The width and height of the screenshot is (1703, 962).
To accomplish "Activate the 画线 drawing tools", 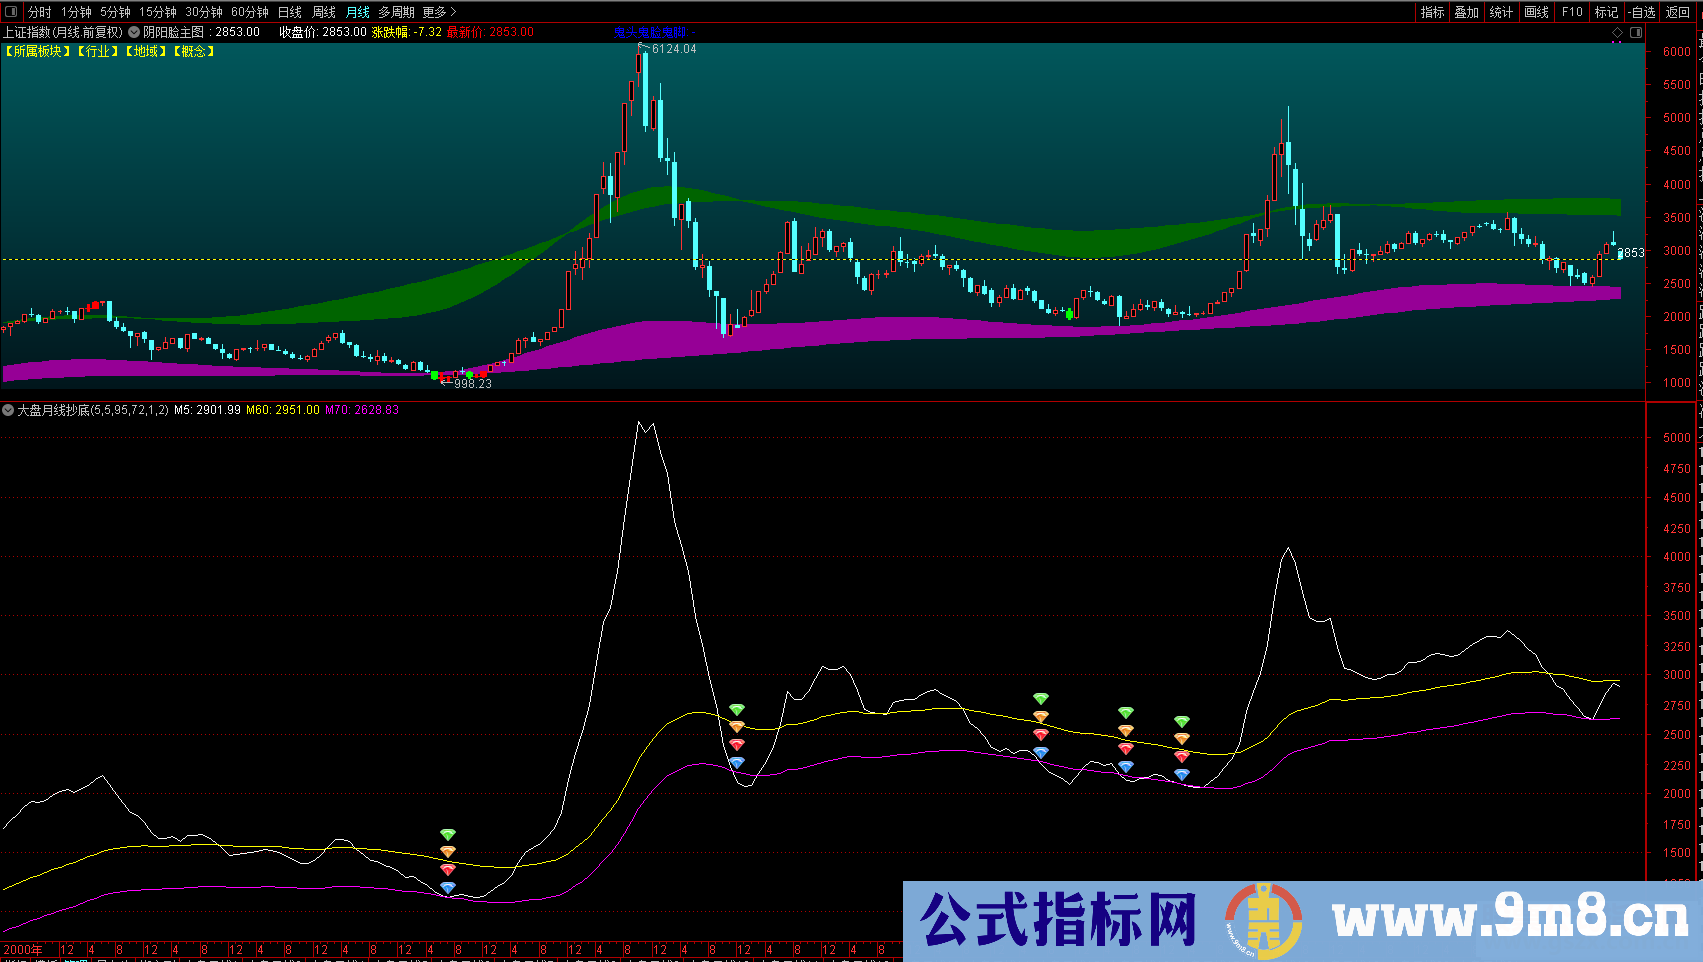I will [x=1536, y=12].
